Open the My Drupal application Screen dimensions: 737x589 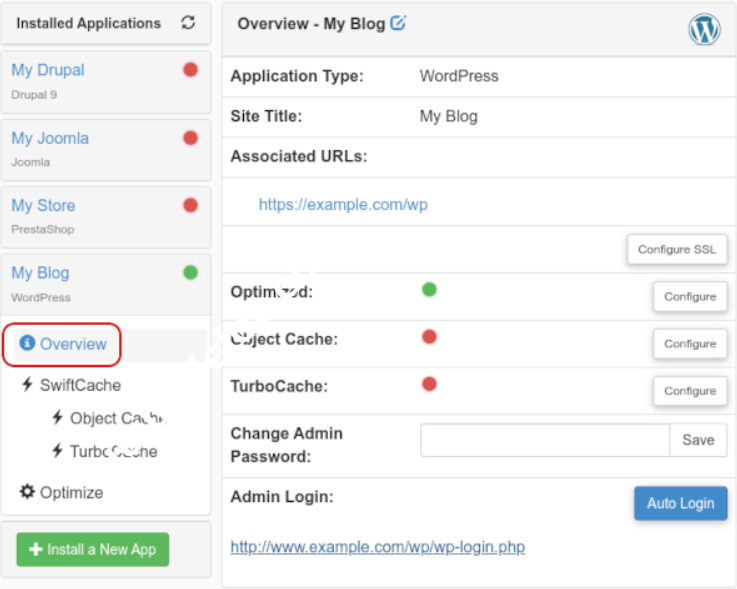click(x=48, y=70)
